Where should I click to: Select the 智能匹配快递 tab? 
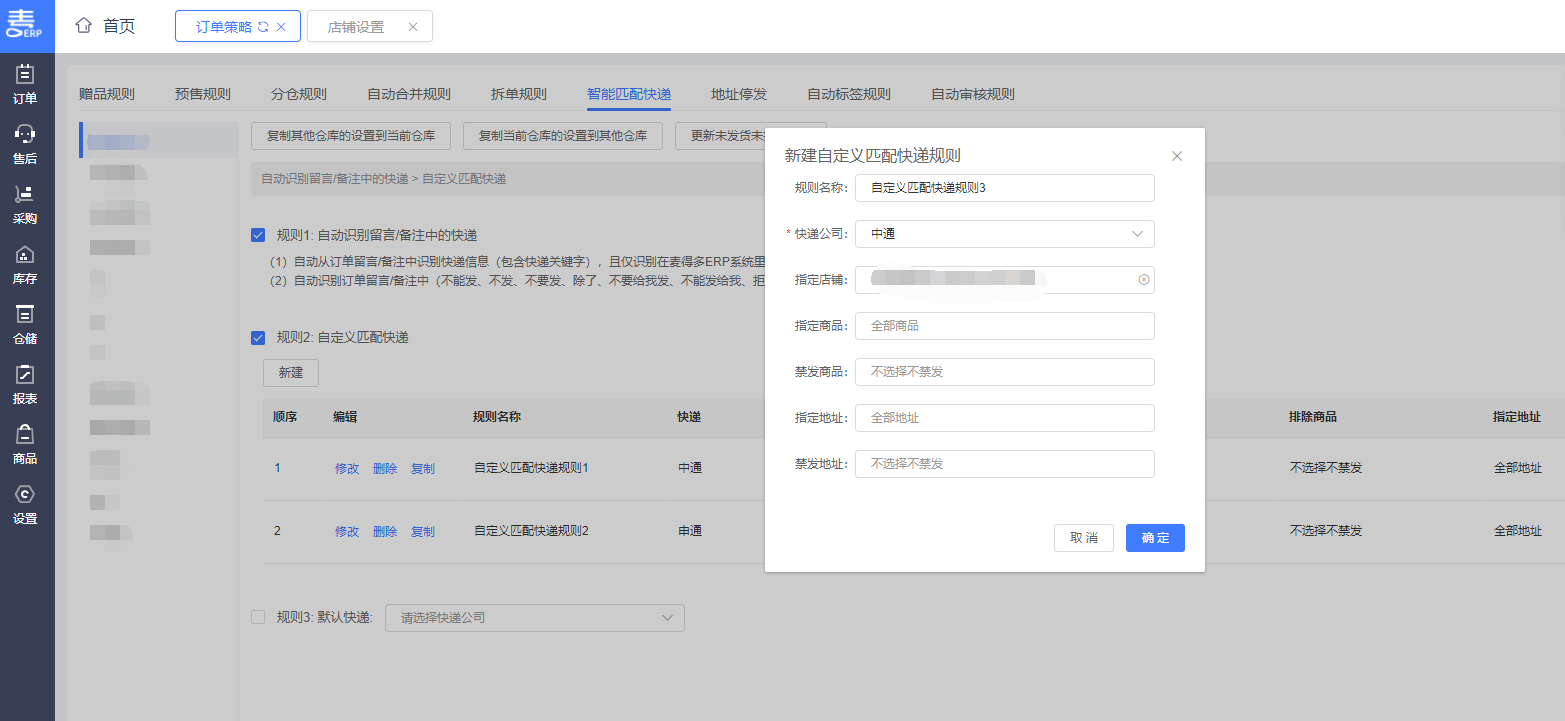point(629,94)
